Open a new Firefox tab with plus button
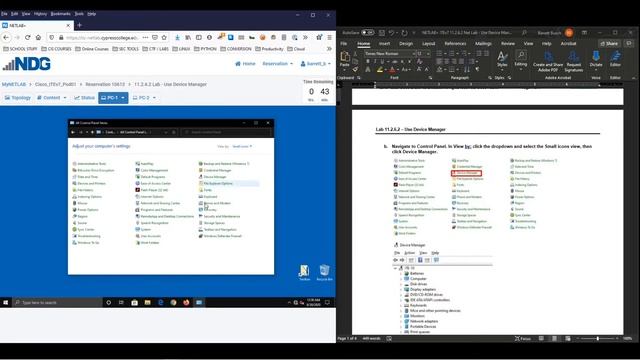The height and width of the screenshot is (360, 640). coord(80,25)
